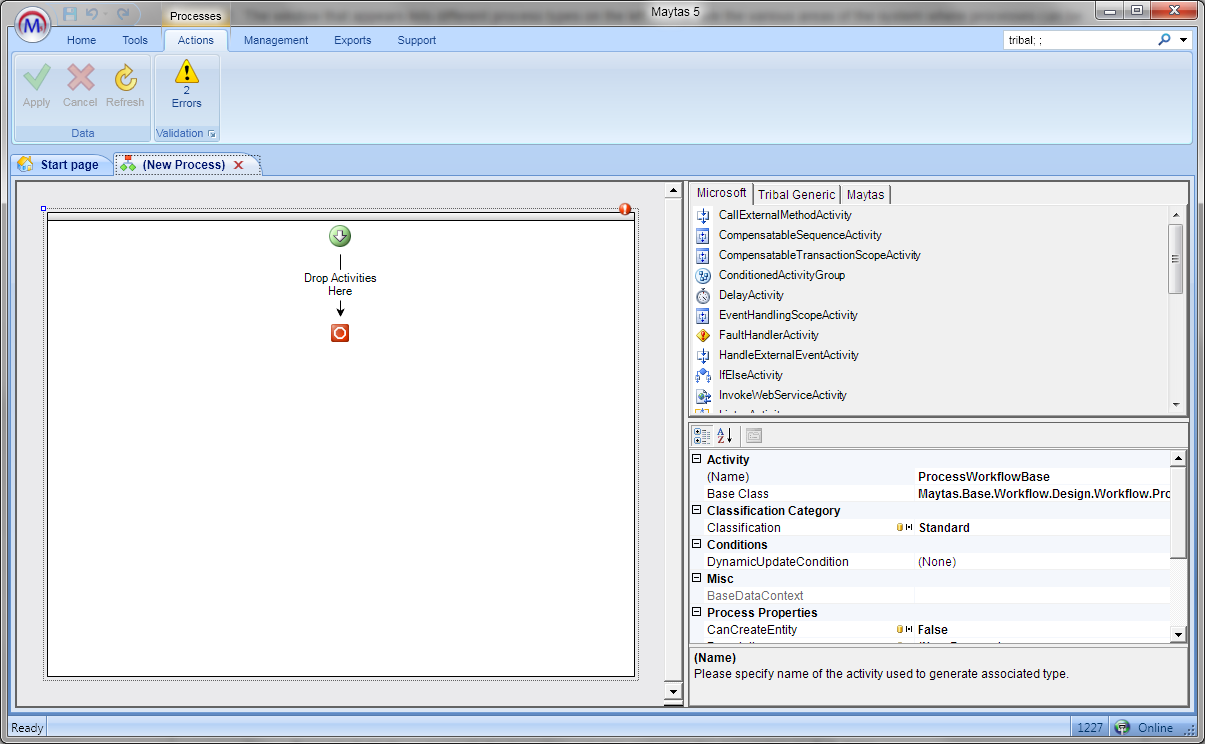Click the red error indicator on workflow canvas
Viewport: 1205px width, 744px height.
click(x=625, y=209)
